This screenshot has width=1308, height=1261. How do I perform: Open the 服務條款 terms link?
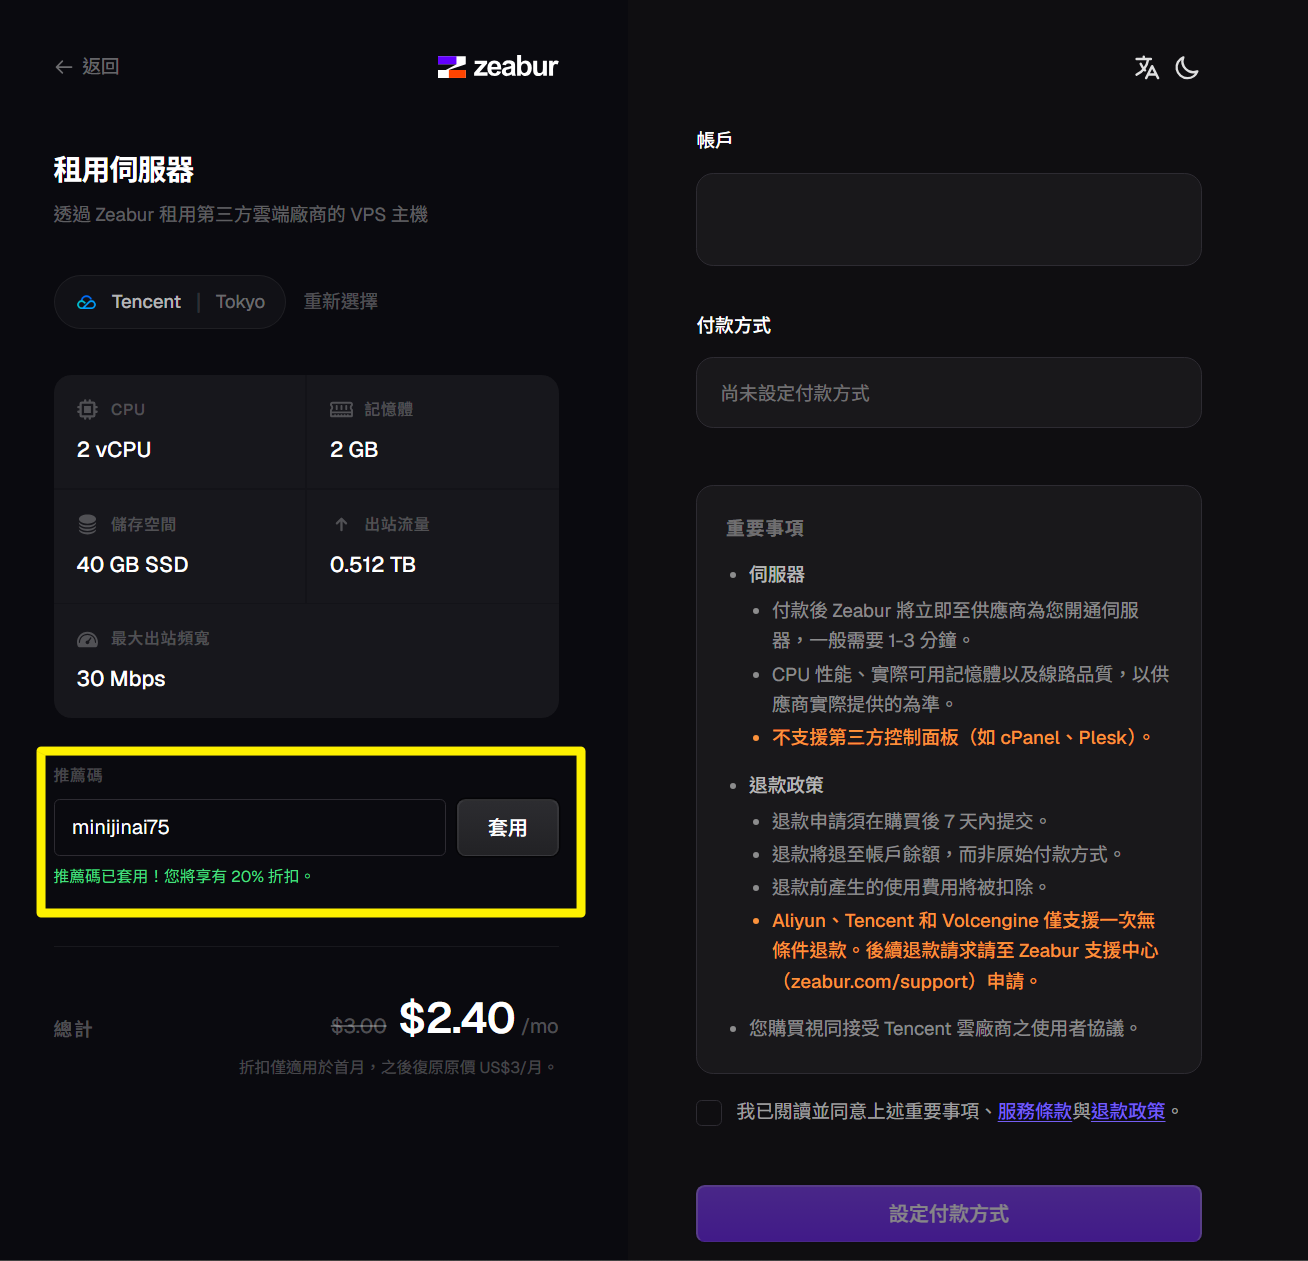click(1035, 1111)
